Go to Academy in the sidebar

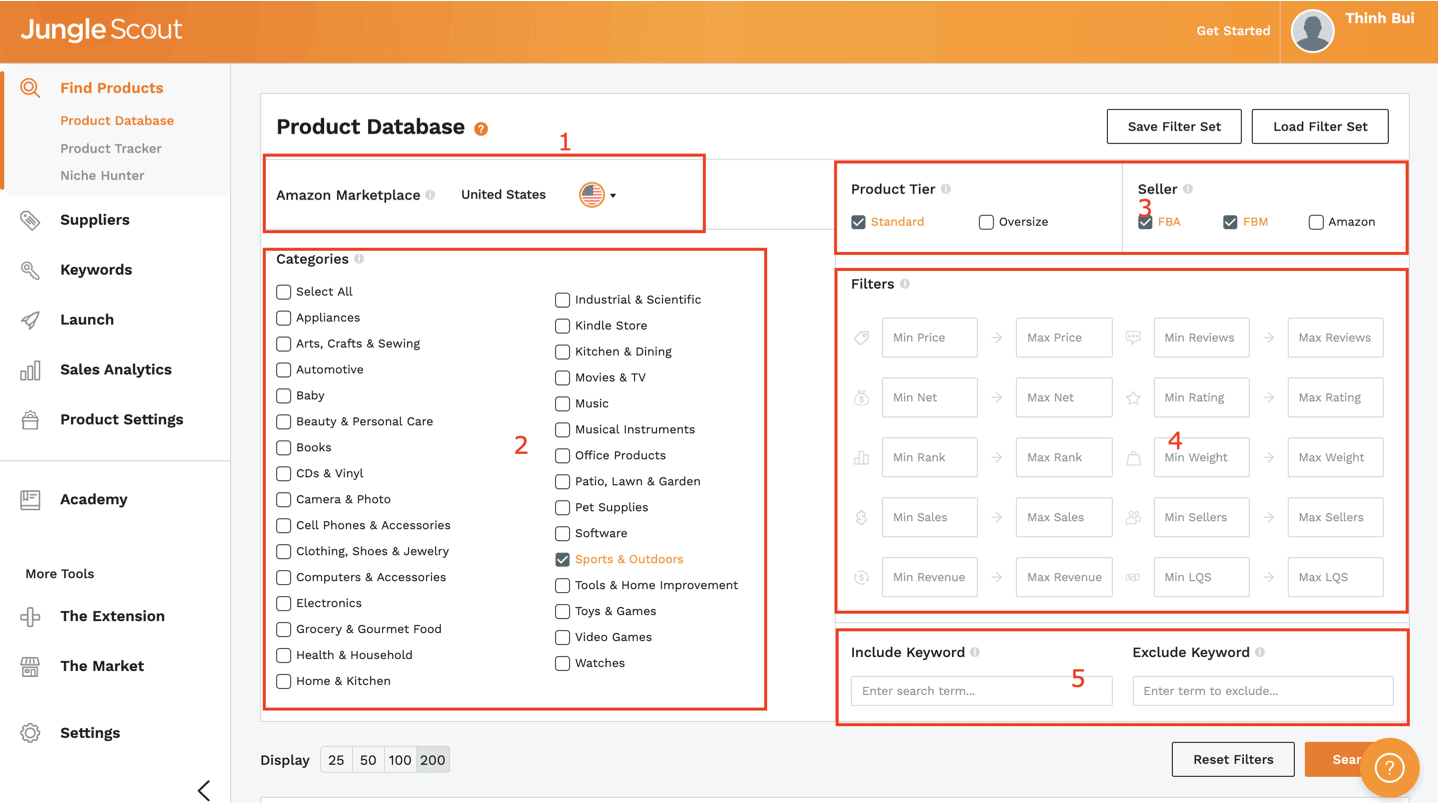tap(94, 500)
